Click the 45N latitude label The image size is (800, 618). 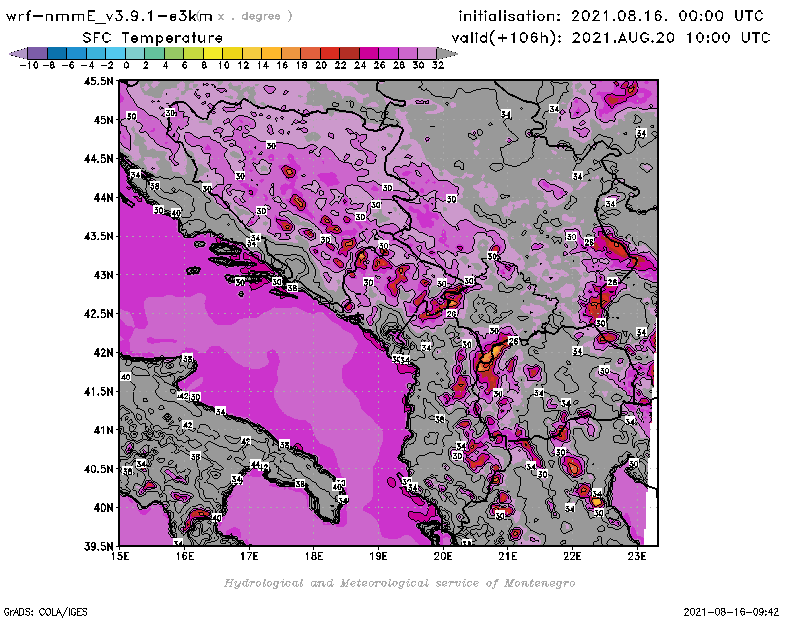coord(103,120)
